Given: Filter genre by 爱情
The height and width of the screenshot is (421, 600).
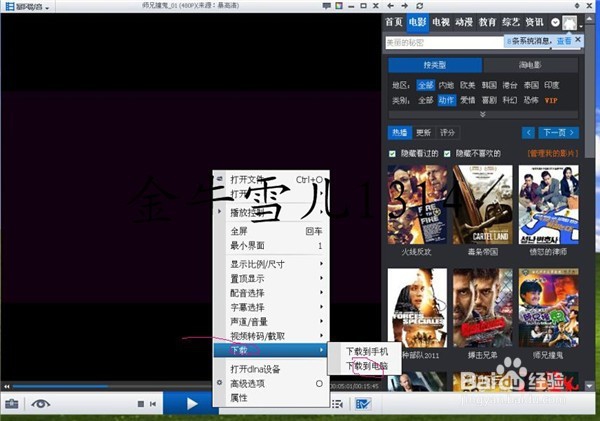Looking at the screenshot, I should (468, 101).
